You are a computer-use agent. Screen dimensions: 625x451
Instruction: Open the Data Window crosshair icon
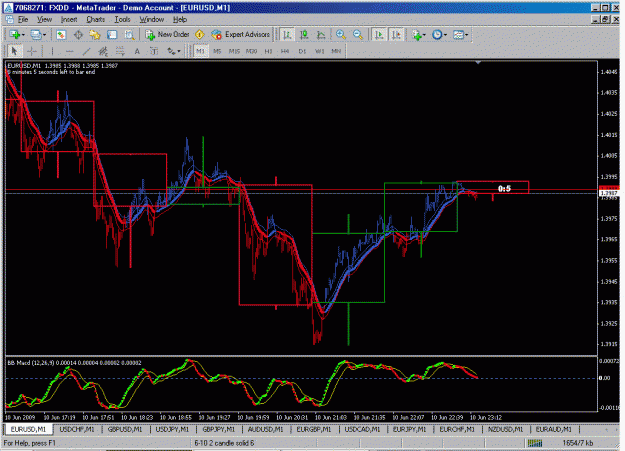(78, 35)
